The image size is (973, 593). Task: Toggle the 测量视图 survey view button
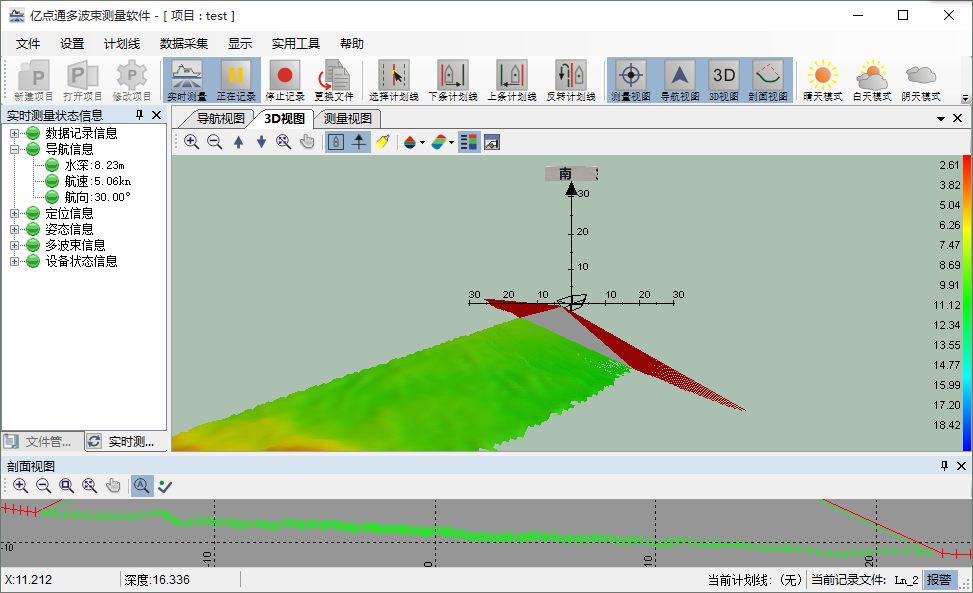[x=630, y=81]
